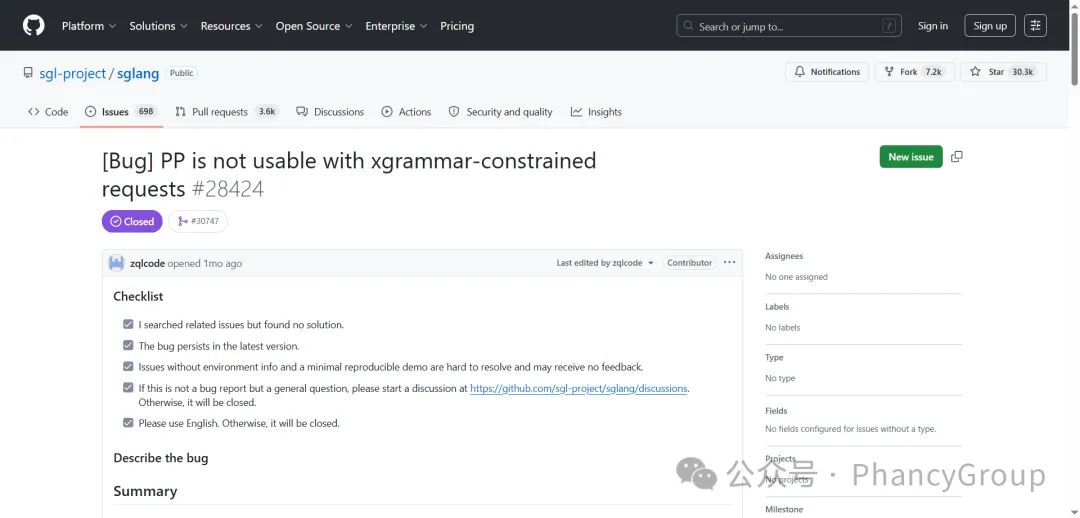Viewport: 1080px width, 518px height.
Task: Click the green New issue button
Action: (911, 157)
